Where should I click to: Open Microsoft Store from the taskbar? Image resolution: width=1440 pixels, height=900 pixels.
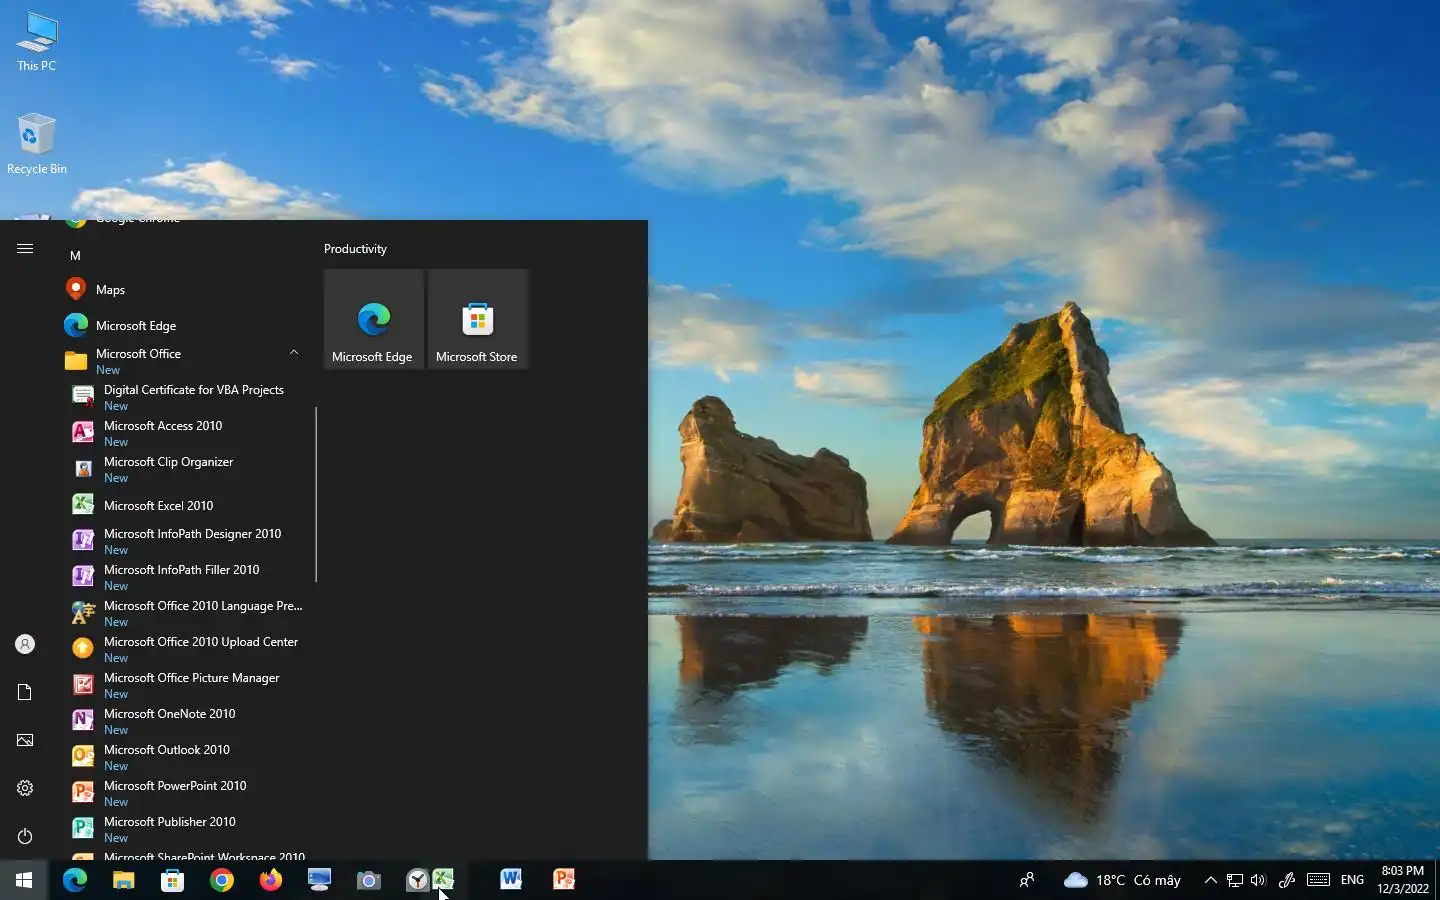click(x=172, y=880)
